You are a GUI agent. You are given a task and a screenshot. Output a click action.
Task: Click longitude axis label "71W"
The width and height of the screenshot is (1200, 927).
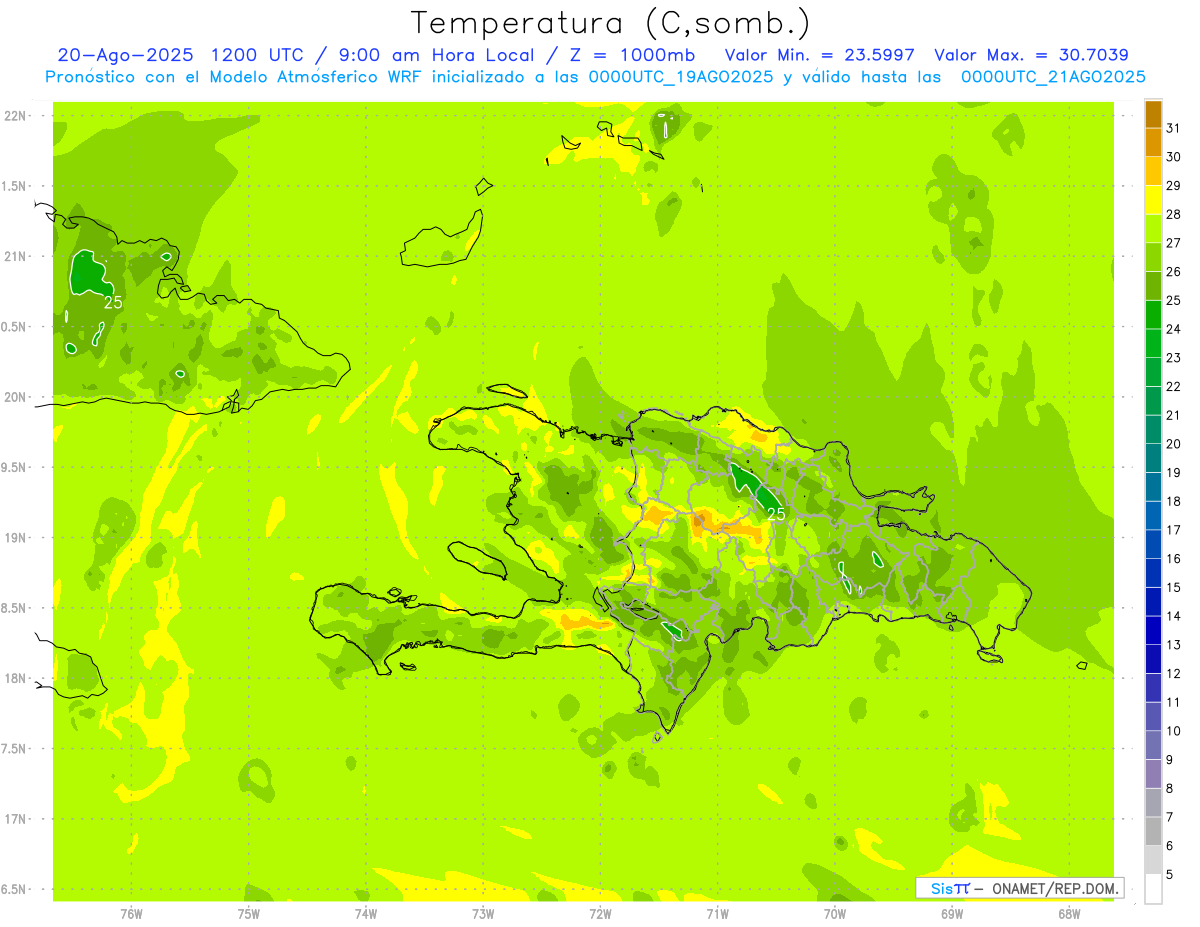point(718,913)
